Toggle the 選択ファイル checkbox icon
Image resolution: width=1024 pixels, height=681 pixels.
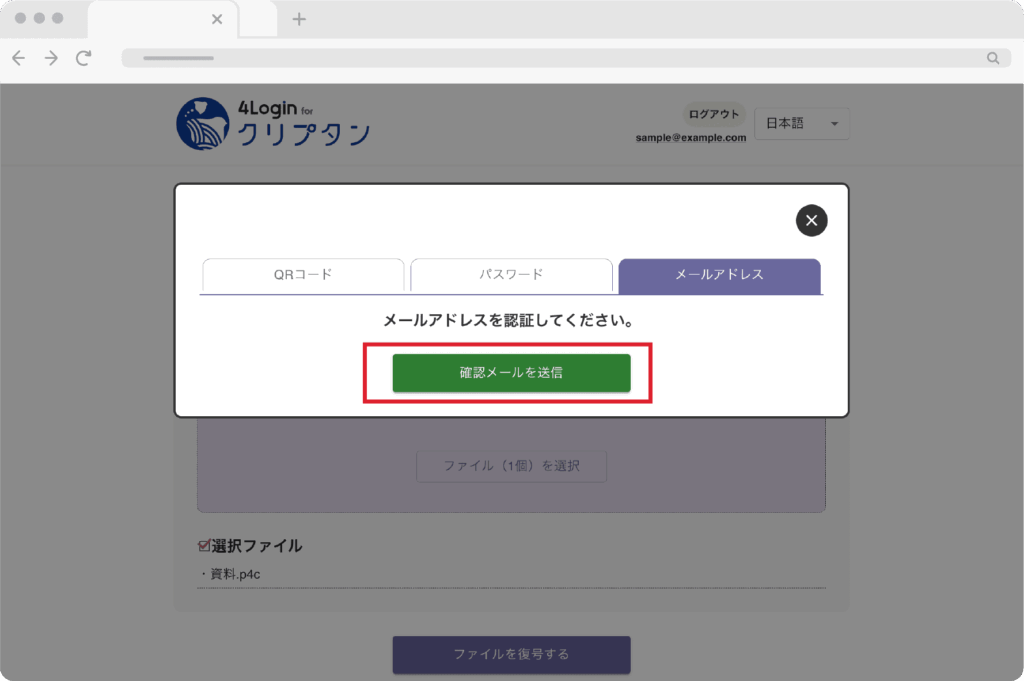coord(204,546)
